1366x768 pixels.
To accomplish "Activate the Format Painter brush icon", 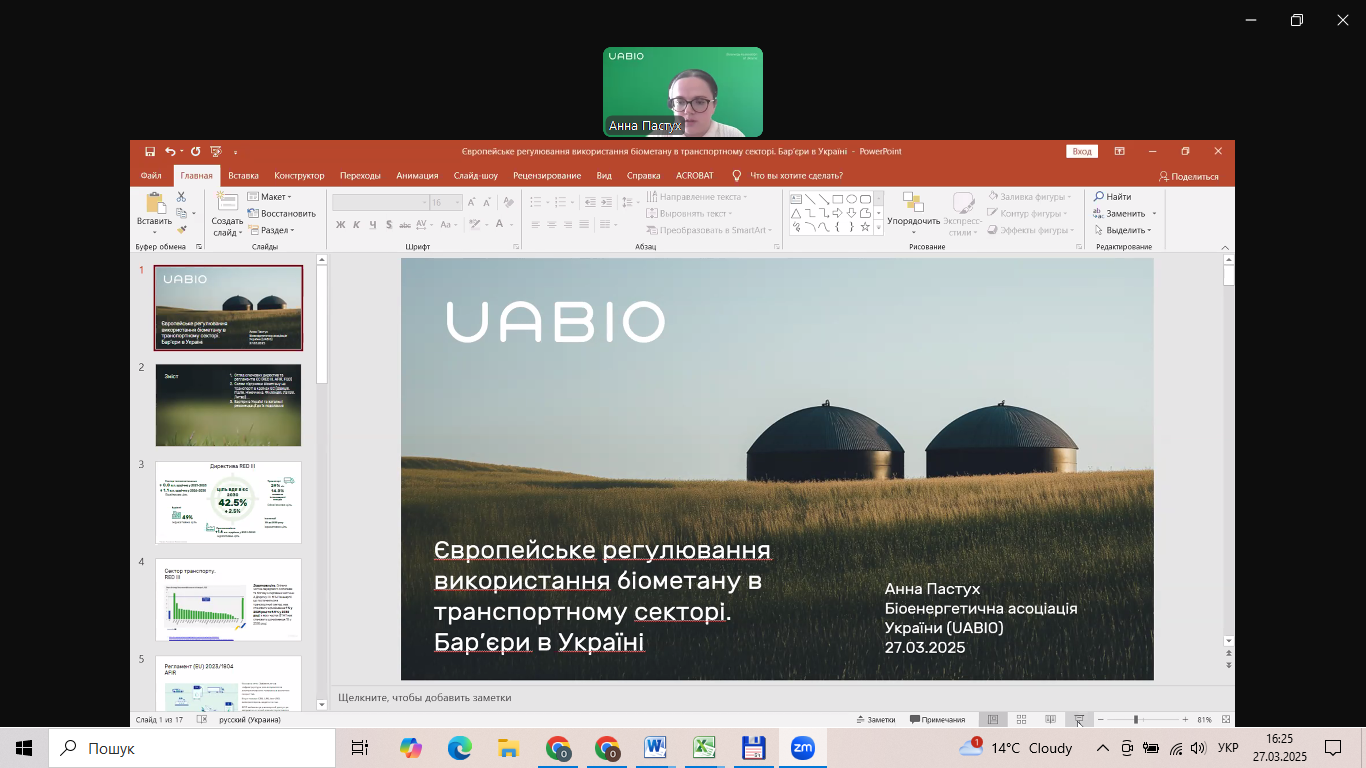I will (181, 229).
